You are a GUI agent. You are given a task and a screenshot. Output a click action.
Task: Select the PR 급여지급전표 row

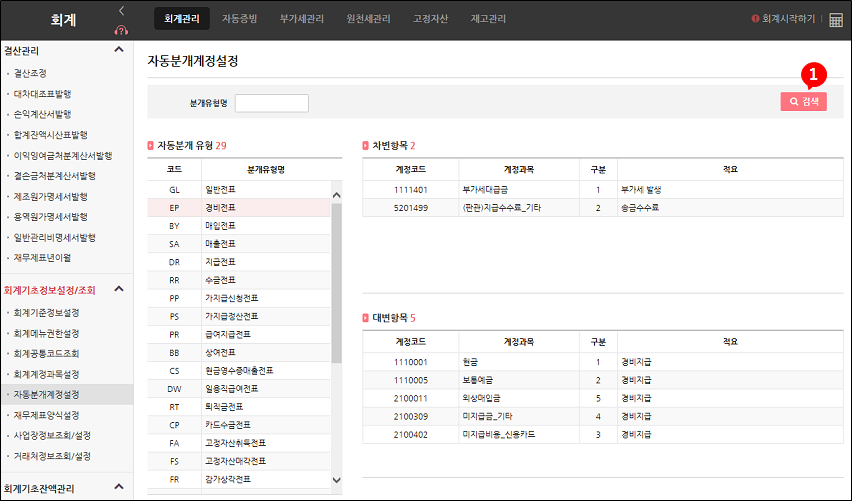(x=239, y=334)
